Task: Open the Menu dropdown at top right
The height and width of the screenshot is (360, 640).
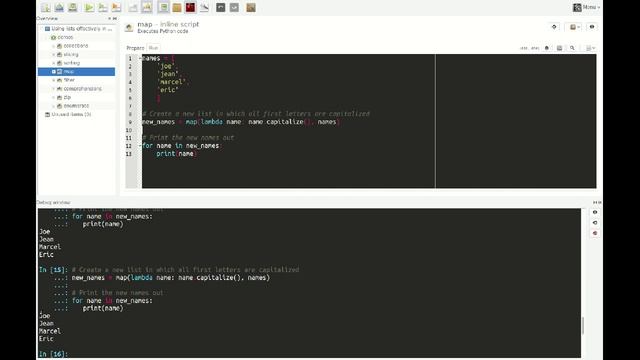Action: (587, 7)
